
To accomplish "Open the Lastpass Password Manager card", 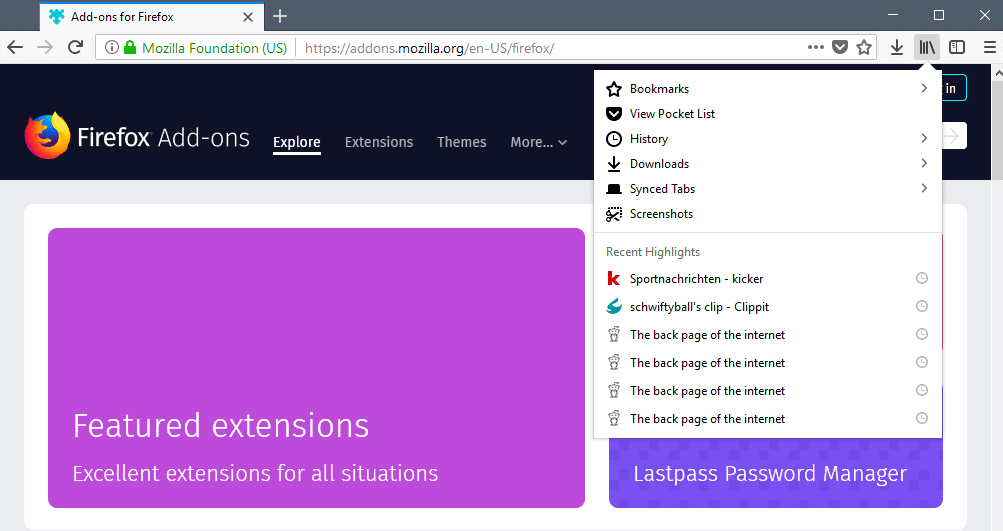I will [x=776, y=473].
